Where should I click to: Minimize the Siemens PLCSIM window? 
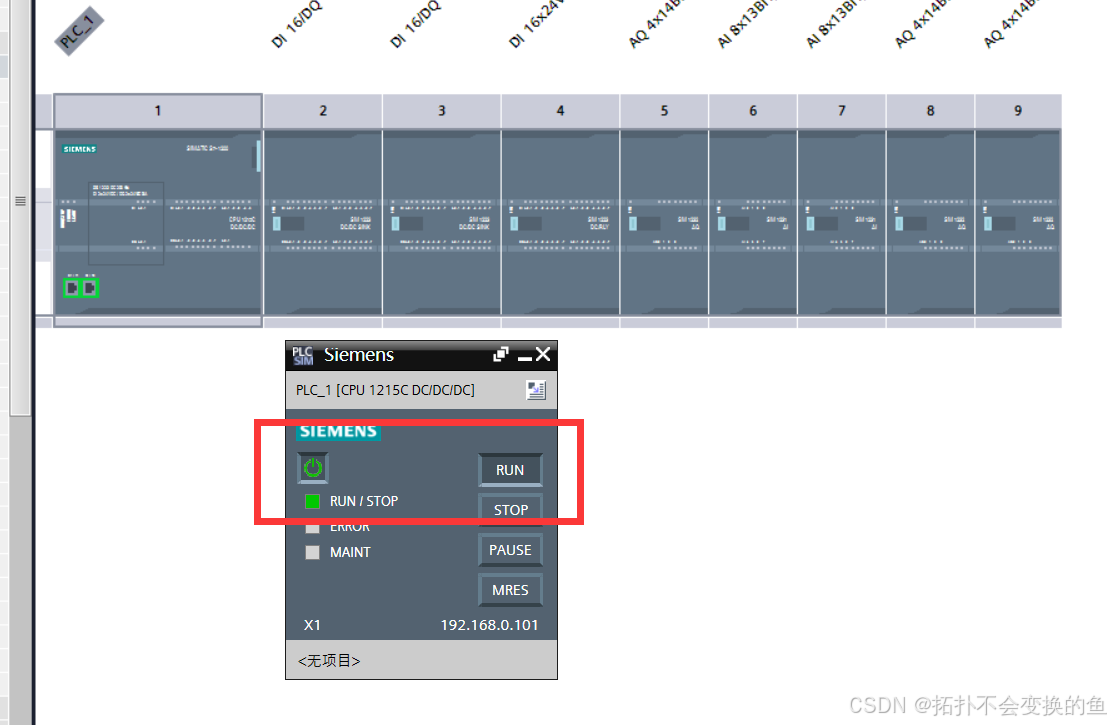coord(524,357)
